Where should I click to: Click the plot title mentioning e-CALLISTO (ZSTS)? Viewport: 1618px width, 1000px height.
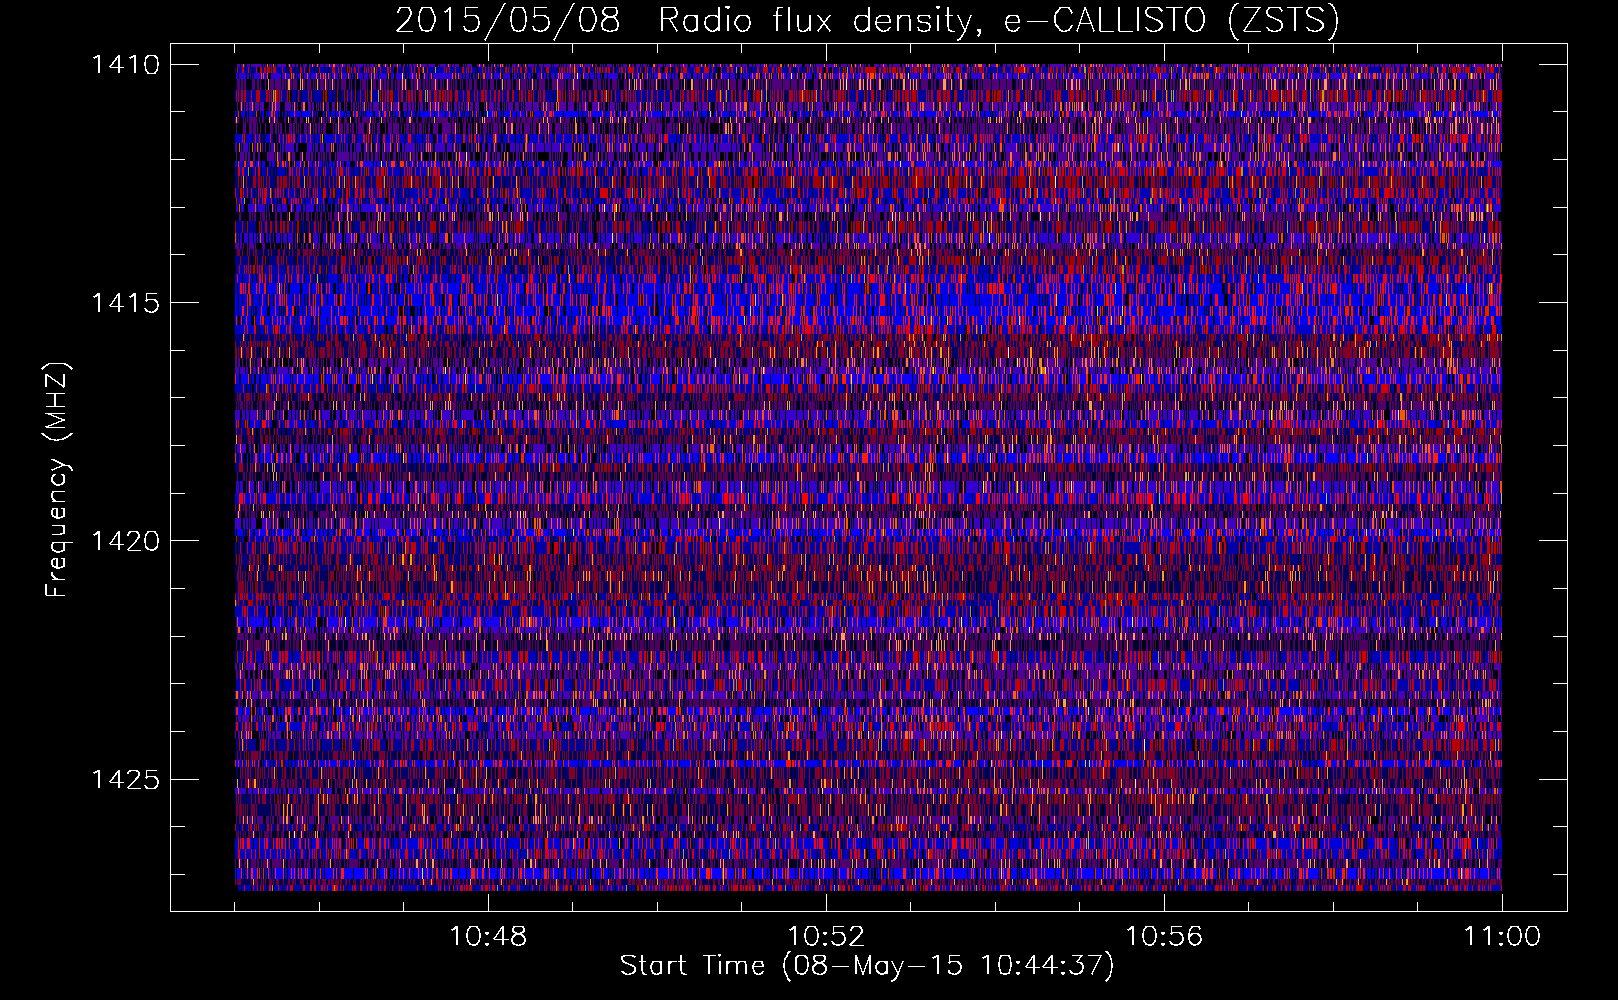(x=867, y=21)
